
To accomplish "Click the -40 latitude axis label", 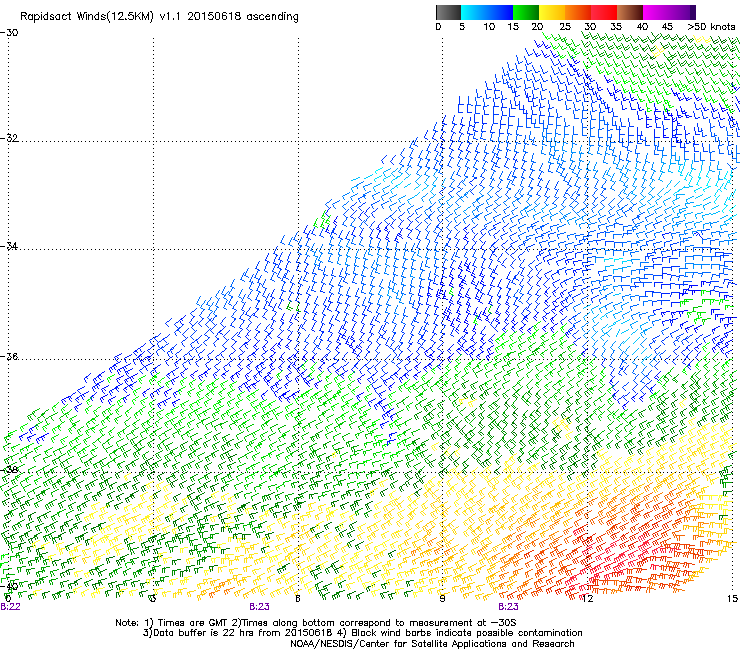I will [x=9, y=586].
